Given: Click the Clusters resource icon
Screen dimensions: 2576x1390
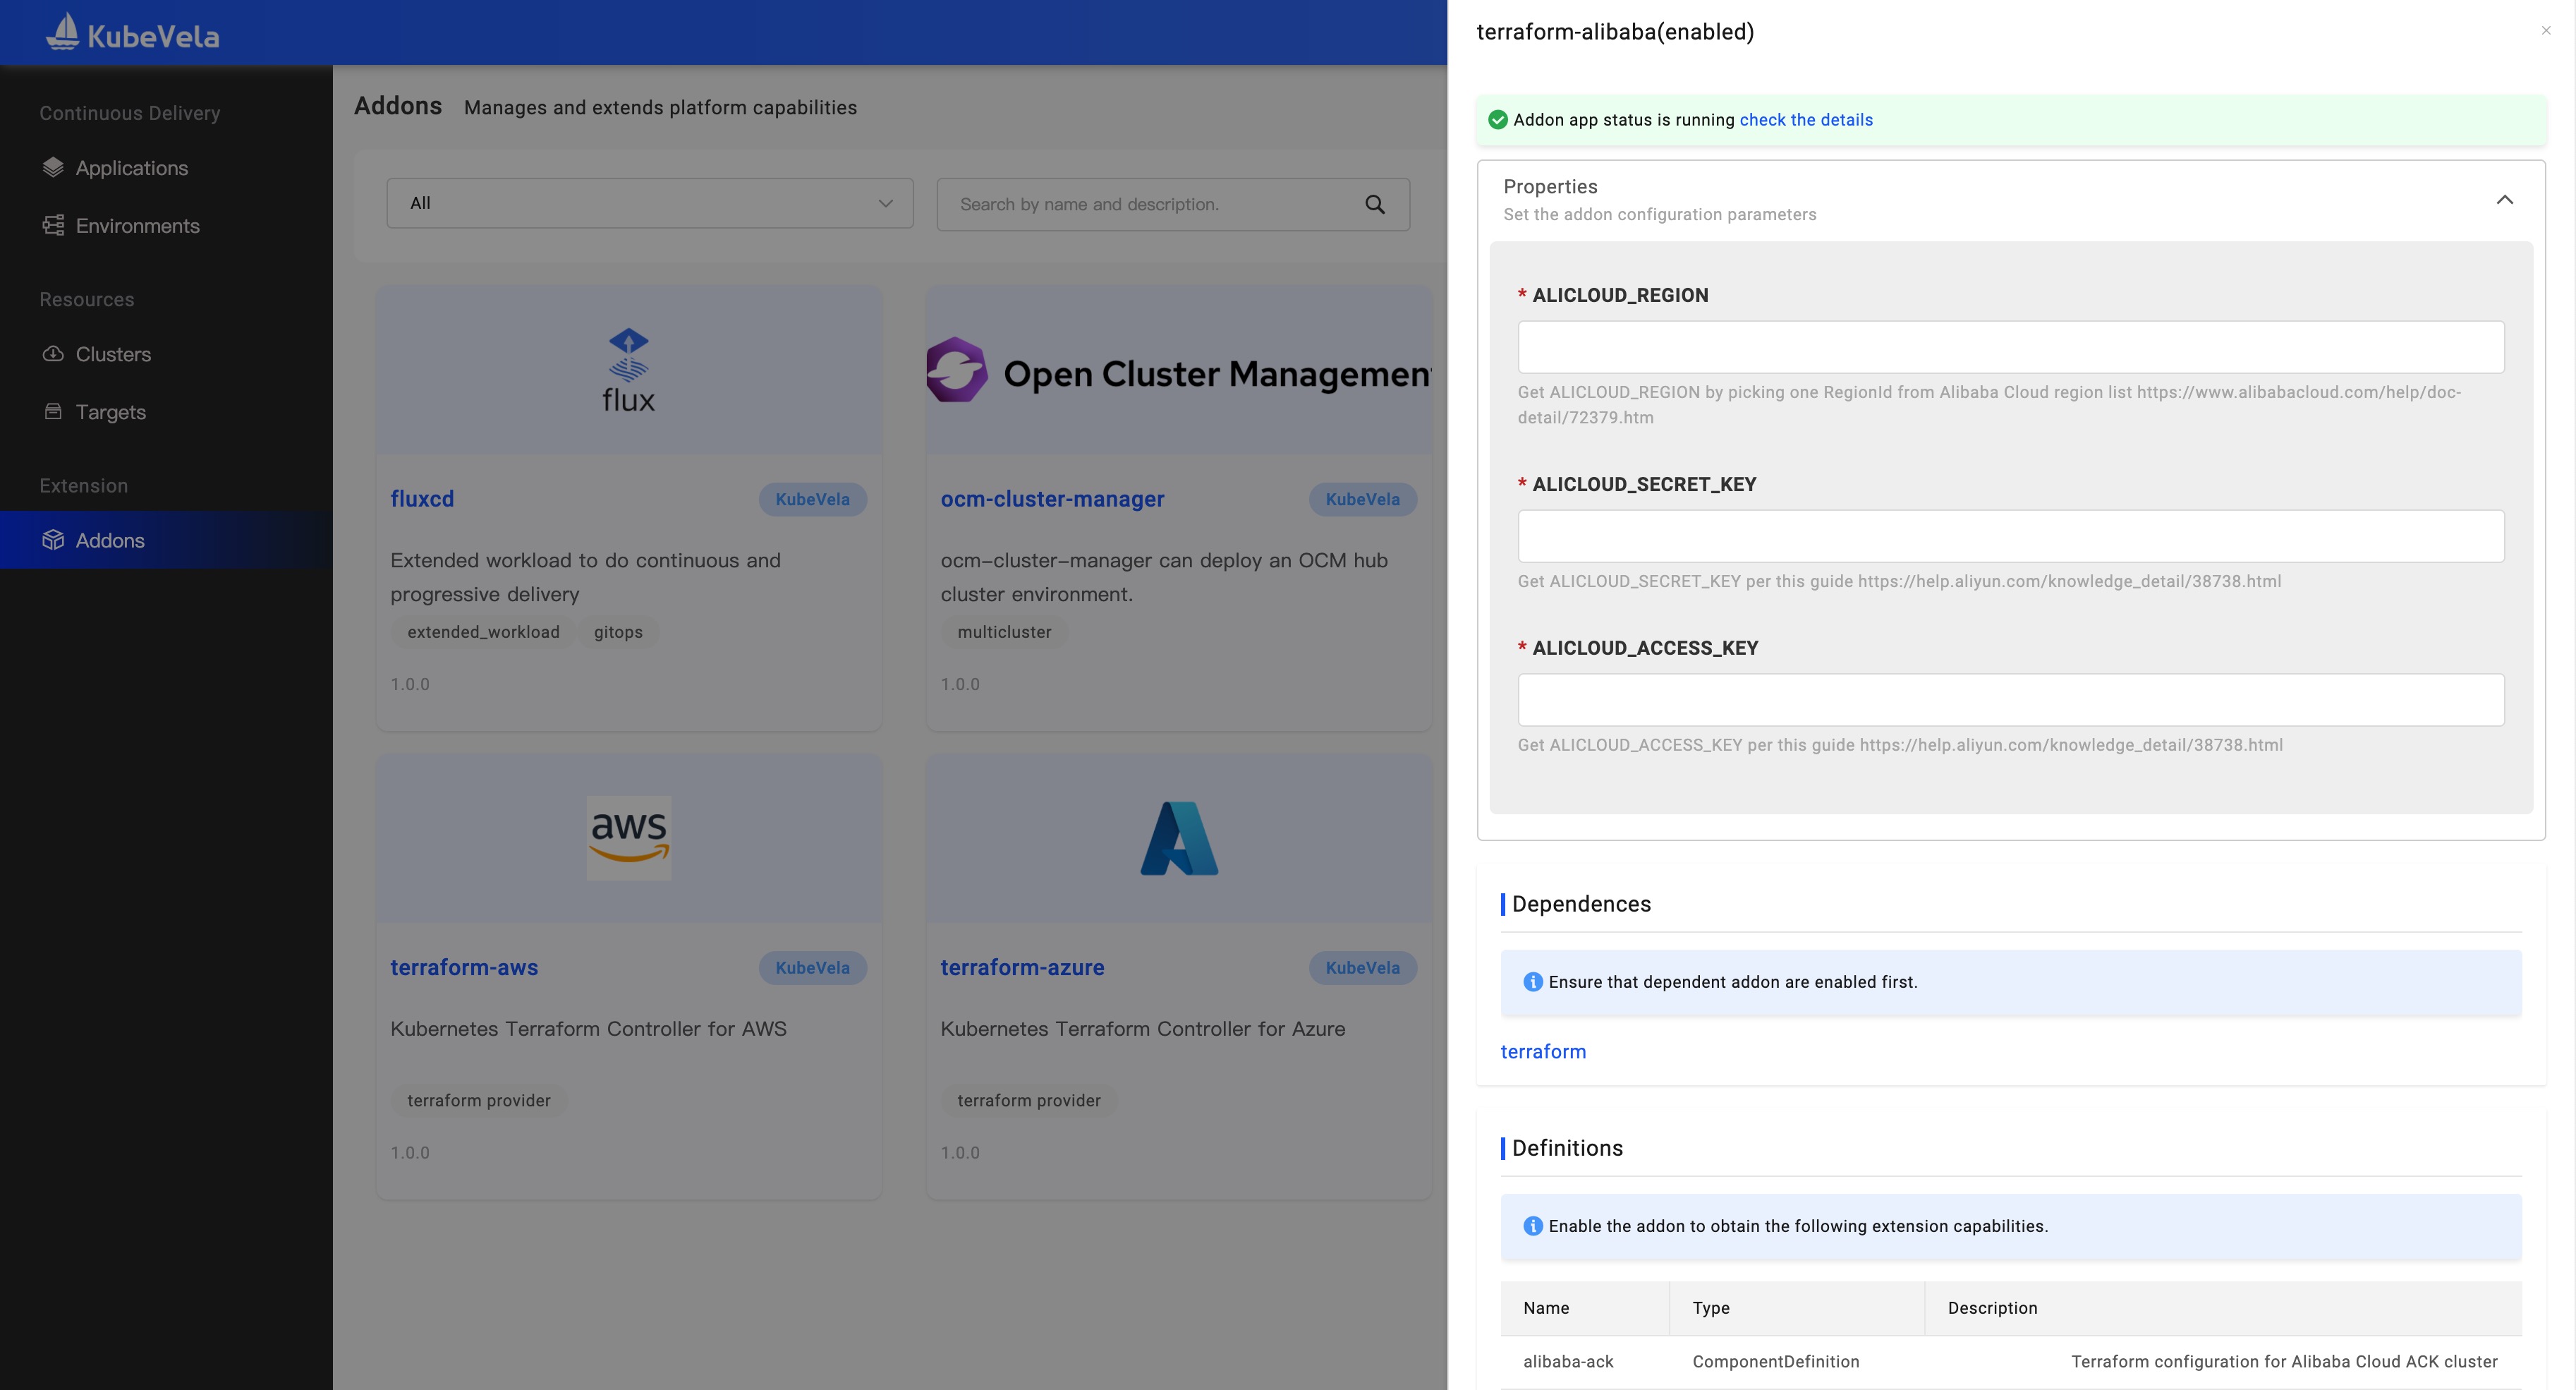Looking at the screenshot, I should coord(51,354).
